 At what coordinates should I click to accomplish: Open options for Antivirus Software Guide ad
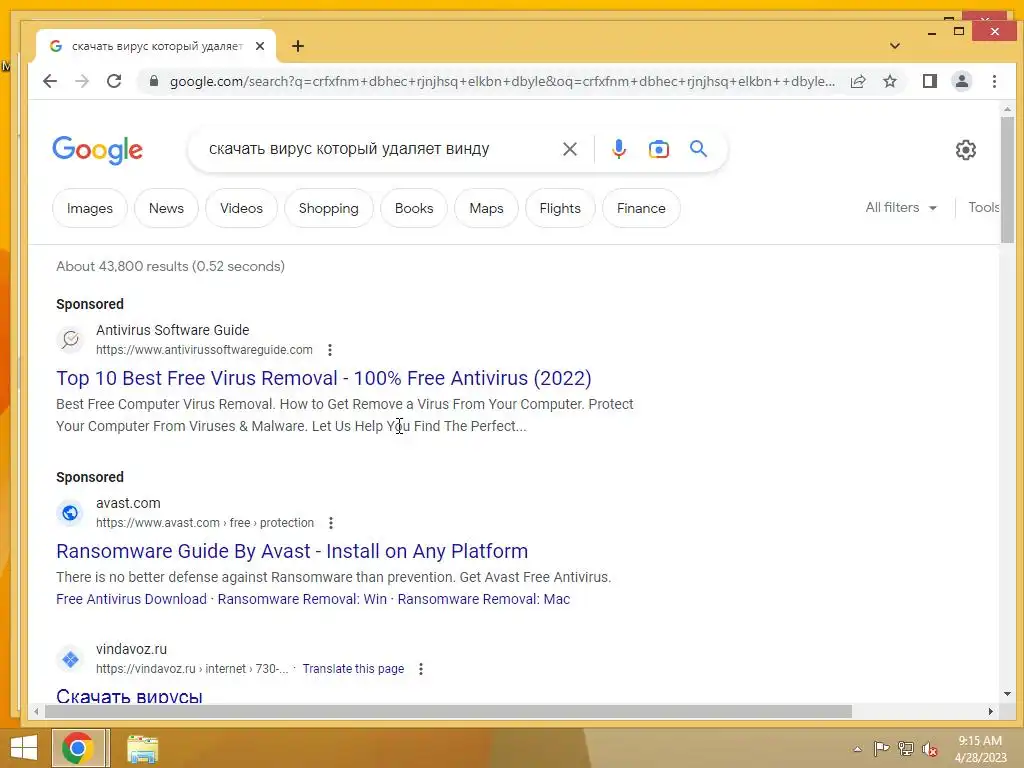tap(330, 350)
